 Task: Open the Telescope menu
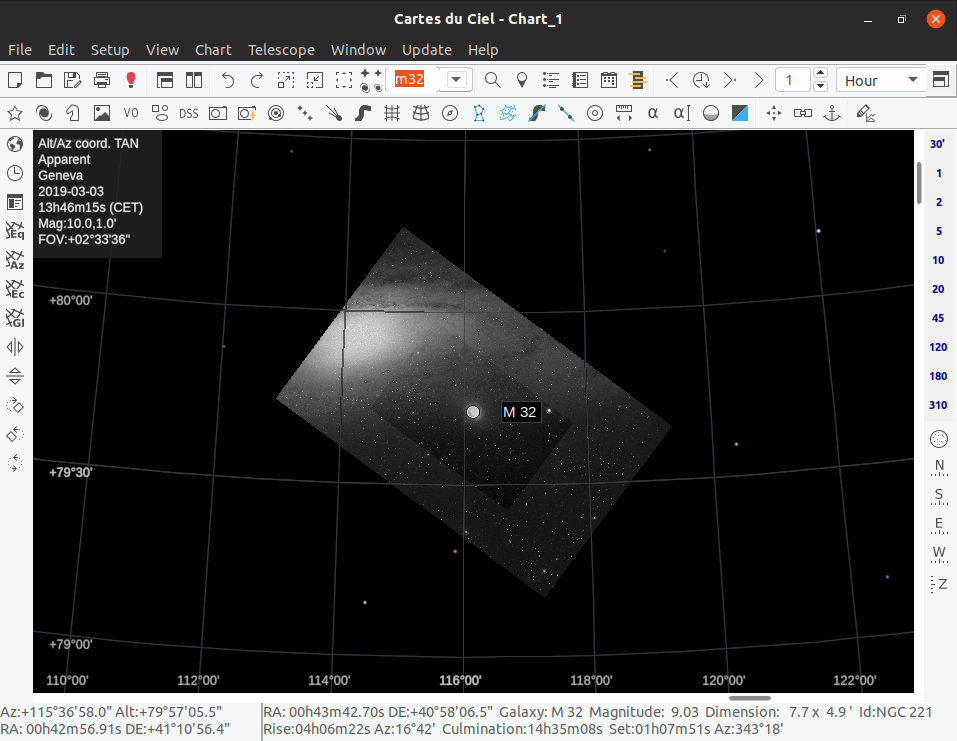tap(281, 49)
